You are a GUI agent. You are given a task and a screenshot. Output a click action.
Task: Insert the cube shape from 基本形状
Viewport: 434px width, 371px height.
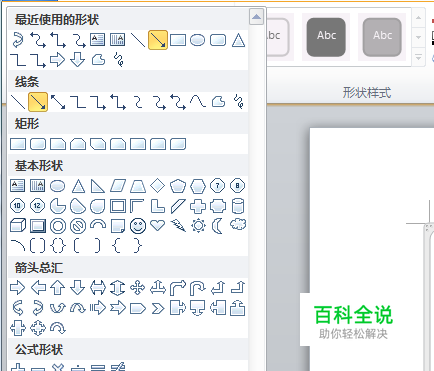(x=18, y=226)
